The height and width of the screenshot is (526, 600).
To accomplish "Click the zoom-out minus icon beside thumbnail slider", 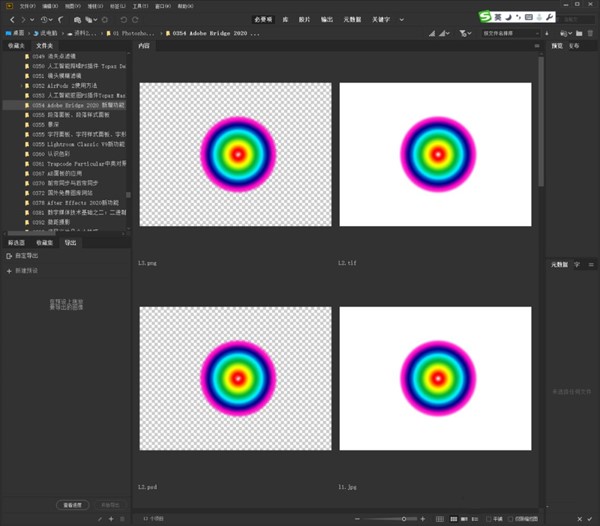I will (358, 518).
